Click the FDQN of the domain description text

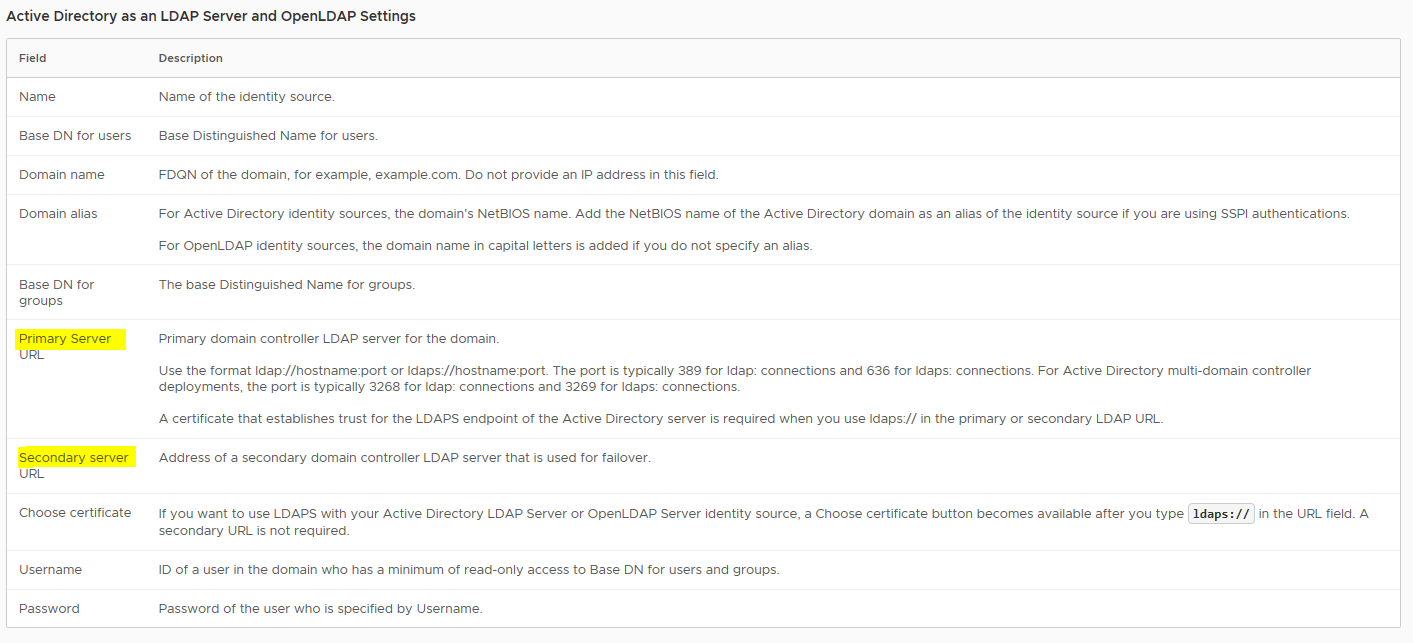[439, 175]
